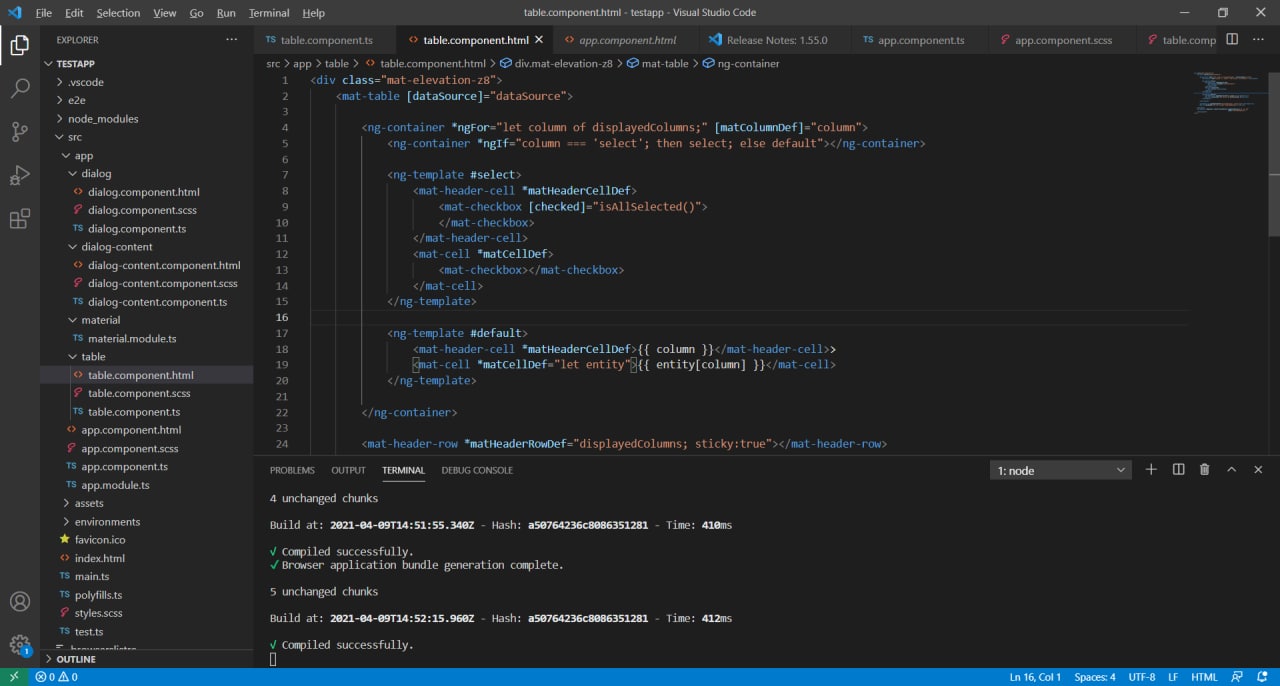Open the Extensions view
This screenshot has height=686, width=1280.
tap(20, 219)
